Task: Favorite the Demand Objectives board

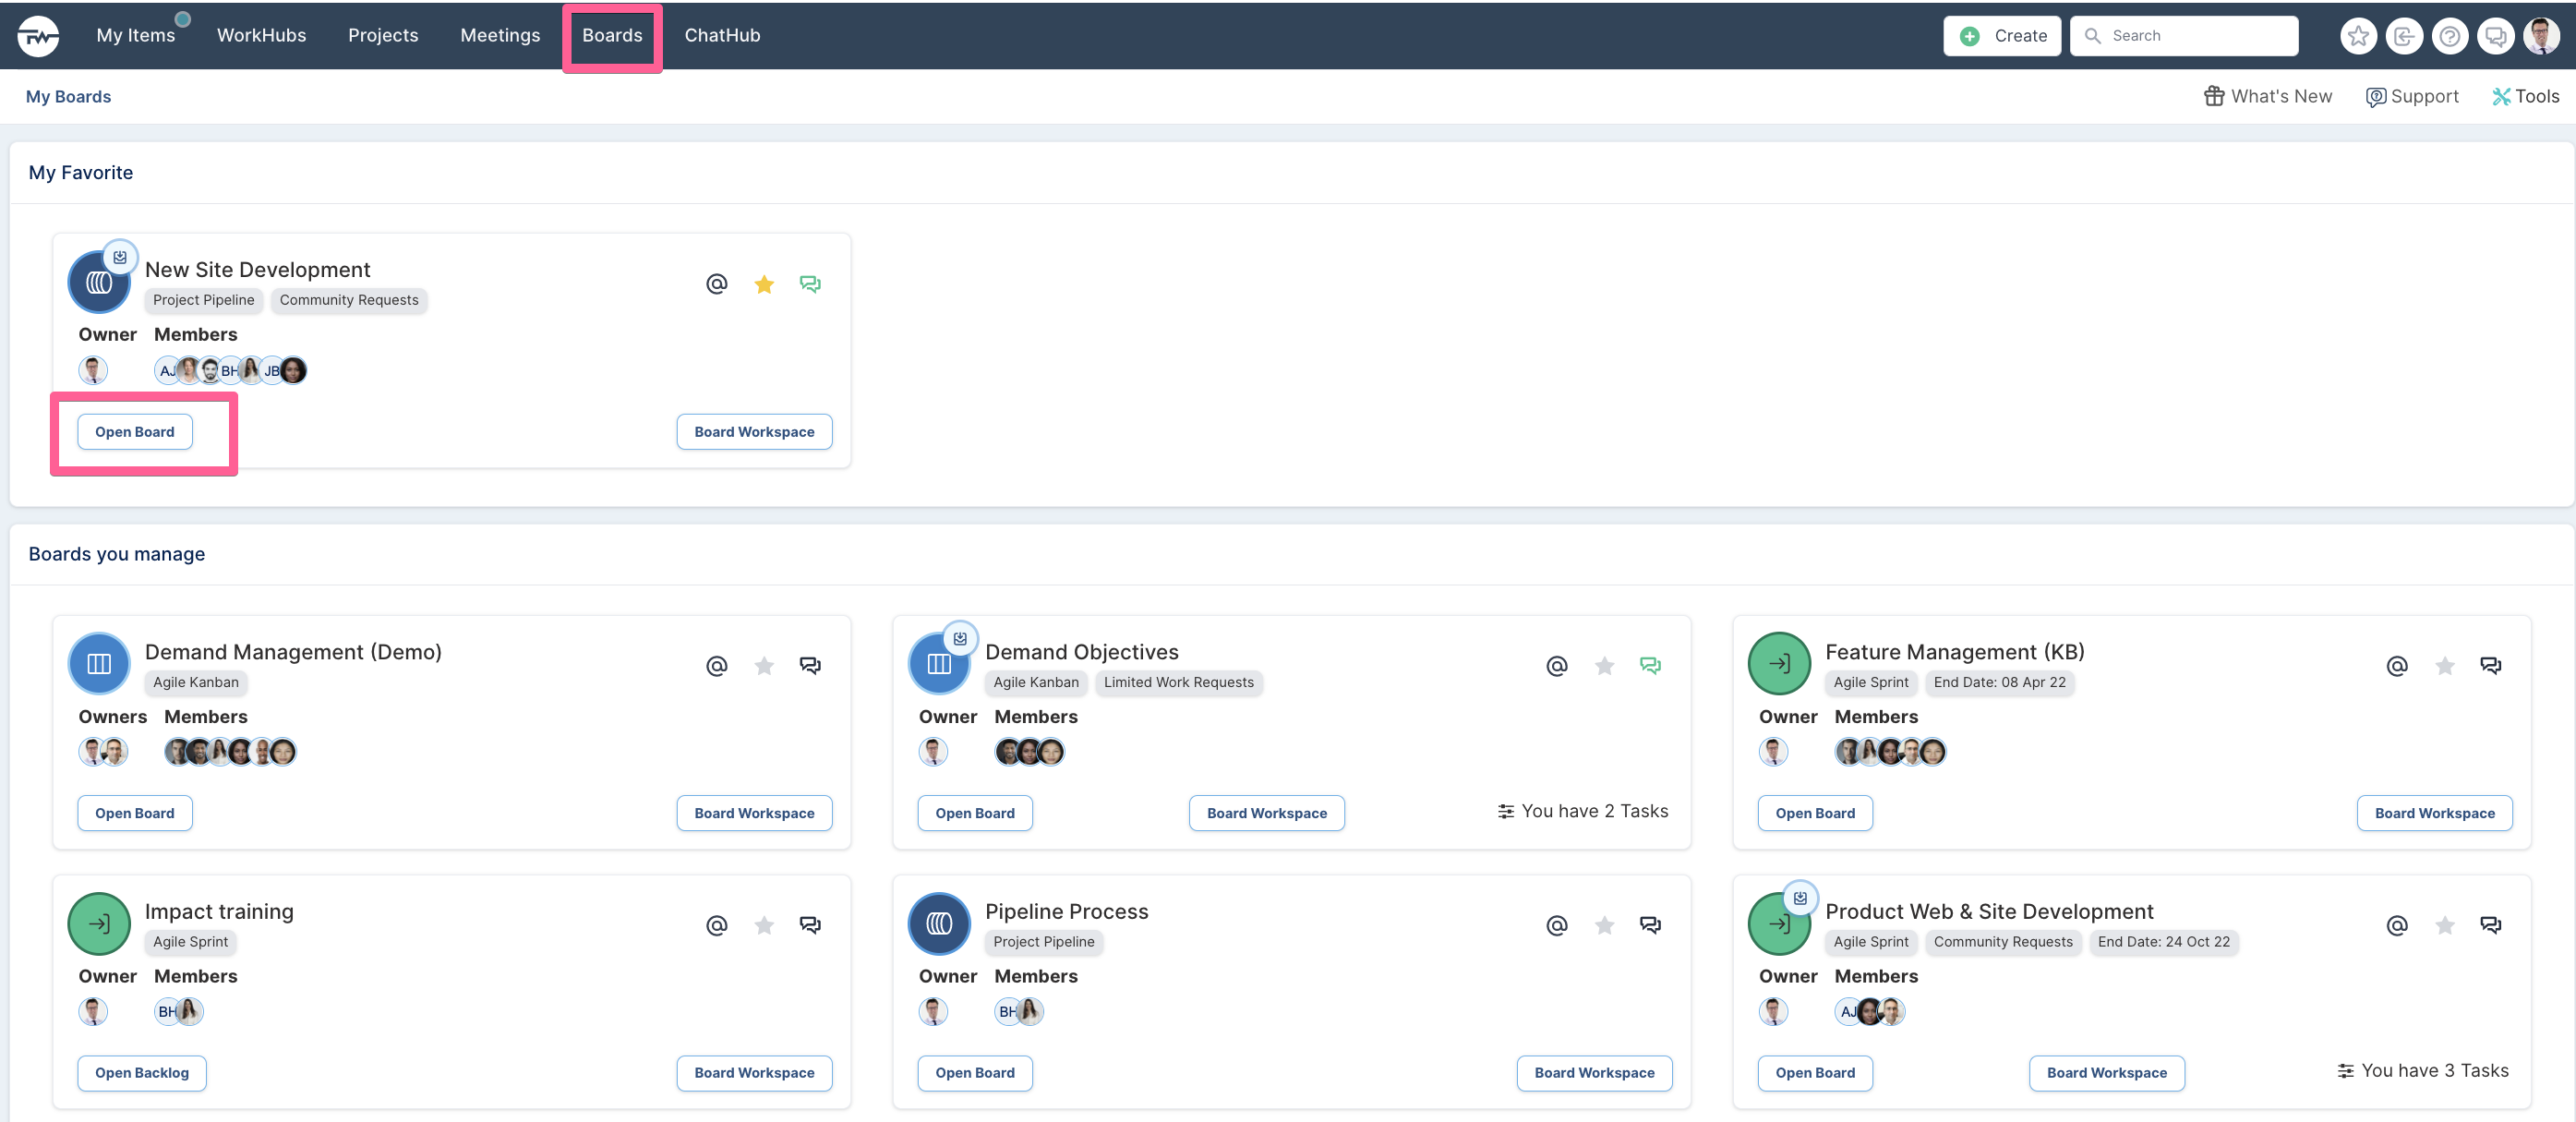Action: (x=1604, y=666)
